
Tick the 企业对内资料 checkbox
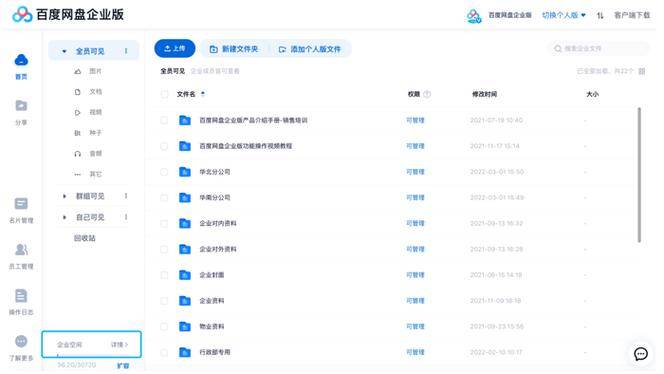point(164,224)
